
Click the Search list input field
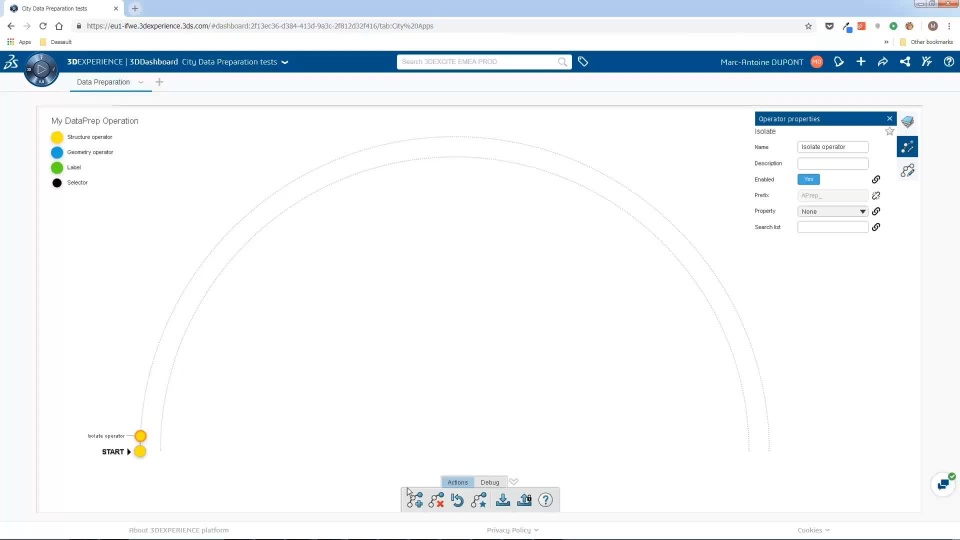tap(833, 227)
